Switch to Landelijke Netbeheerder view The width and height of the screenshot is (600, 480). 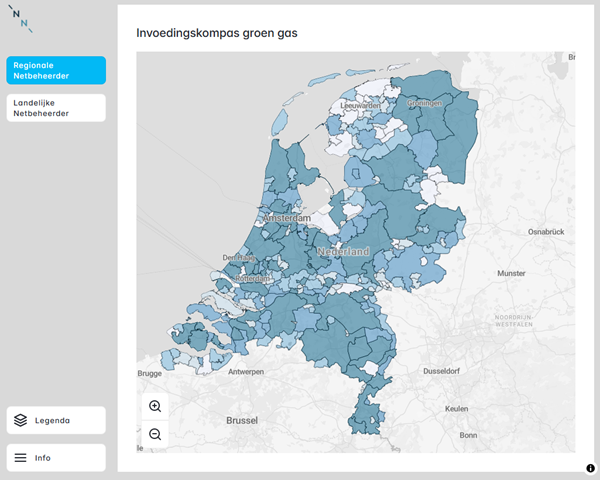[x=56, y=108]
